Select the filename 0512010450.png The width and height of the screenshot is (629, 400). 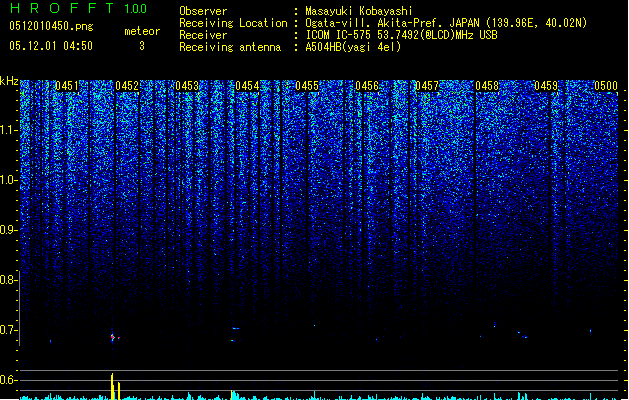[x=51, y=26]
